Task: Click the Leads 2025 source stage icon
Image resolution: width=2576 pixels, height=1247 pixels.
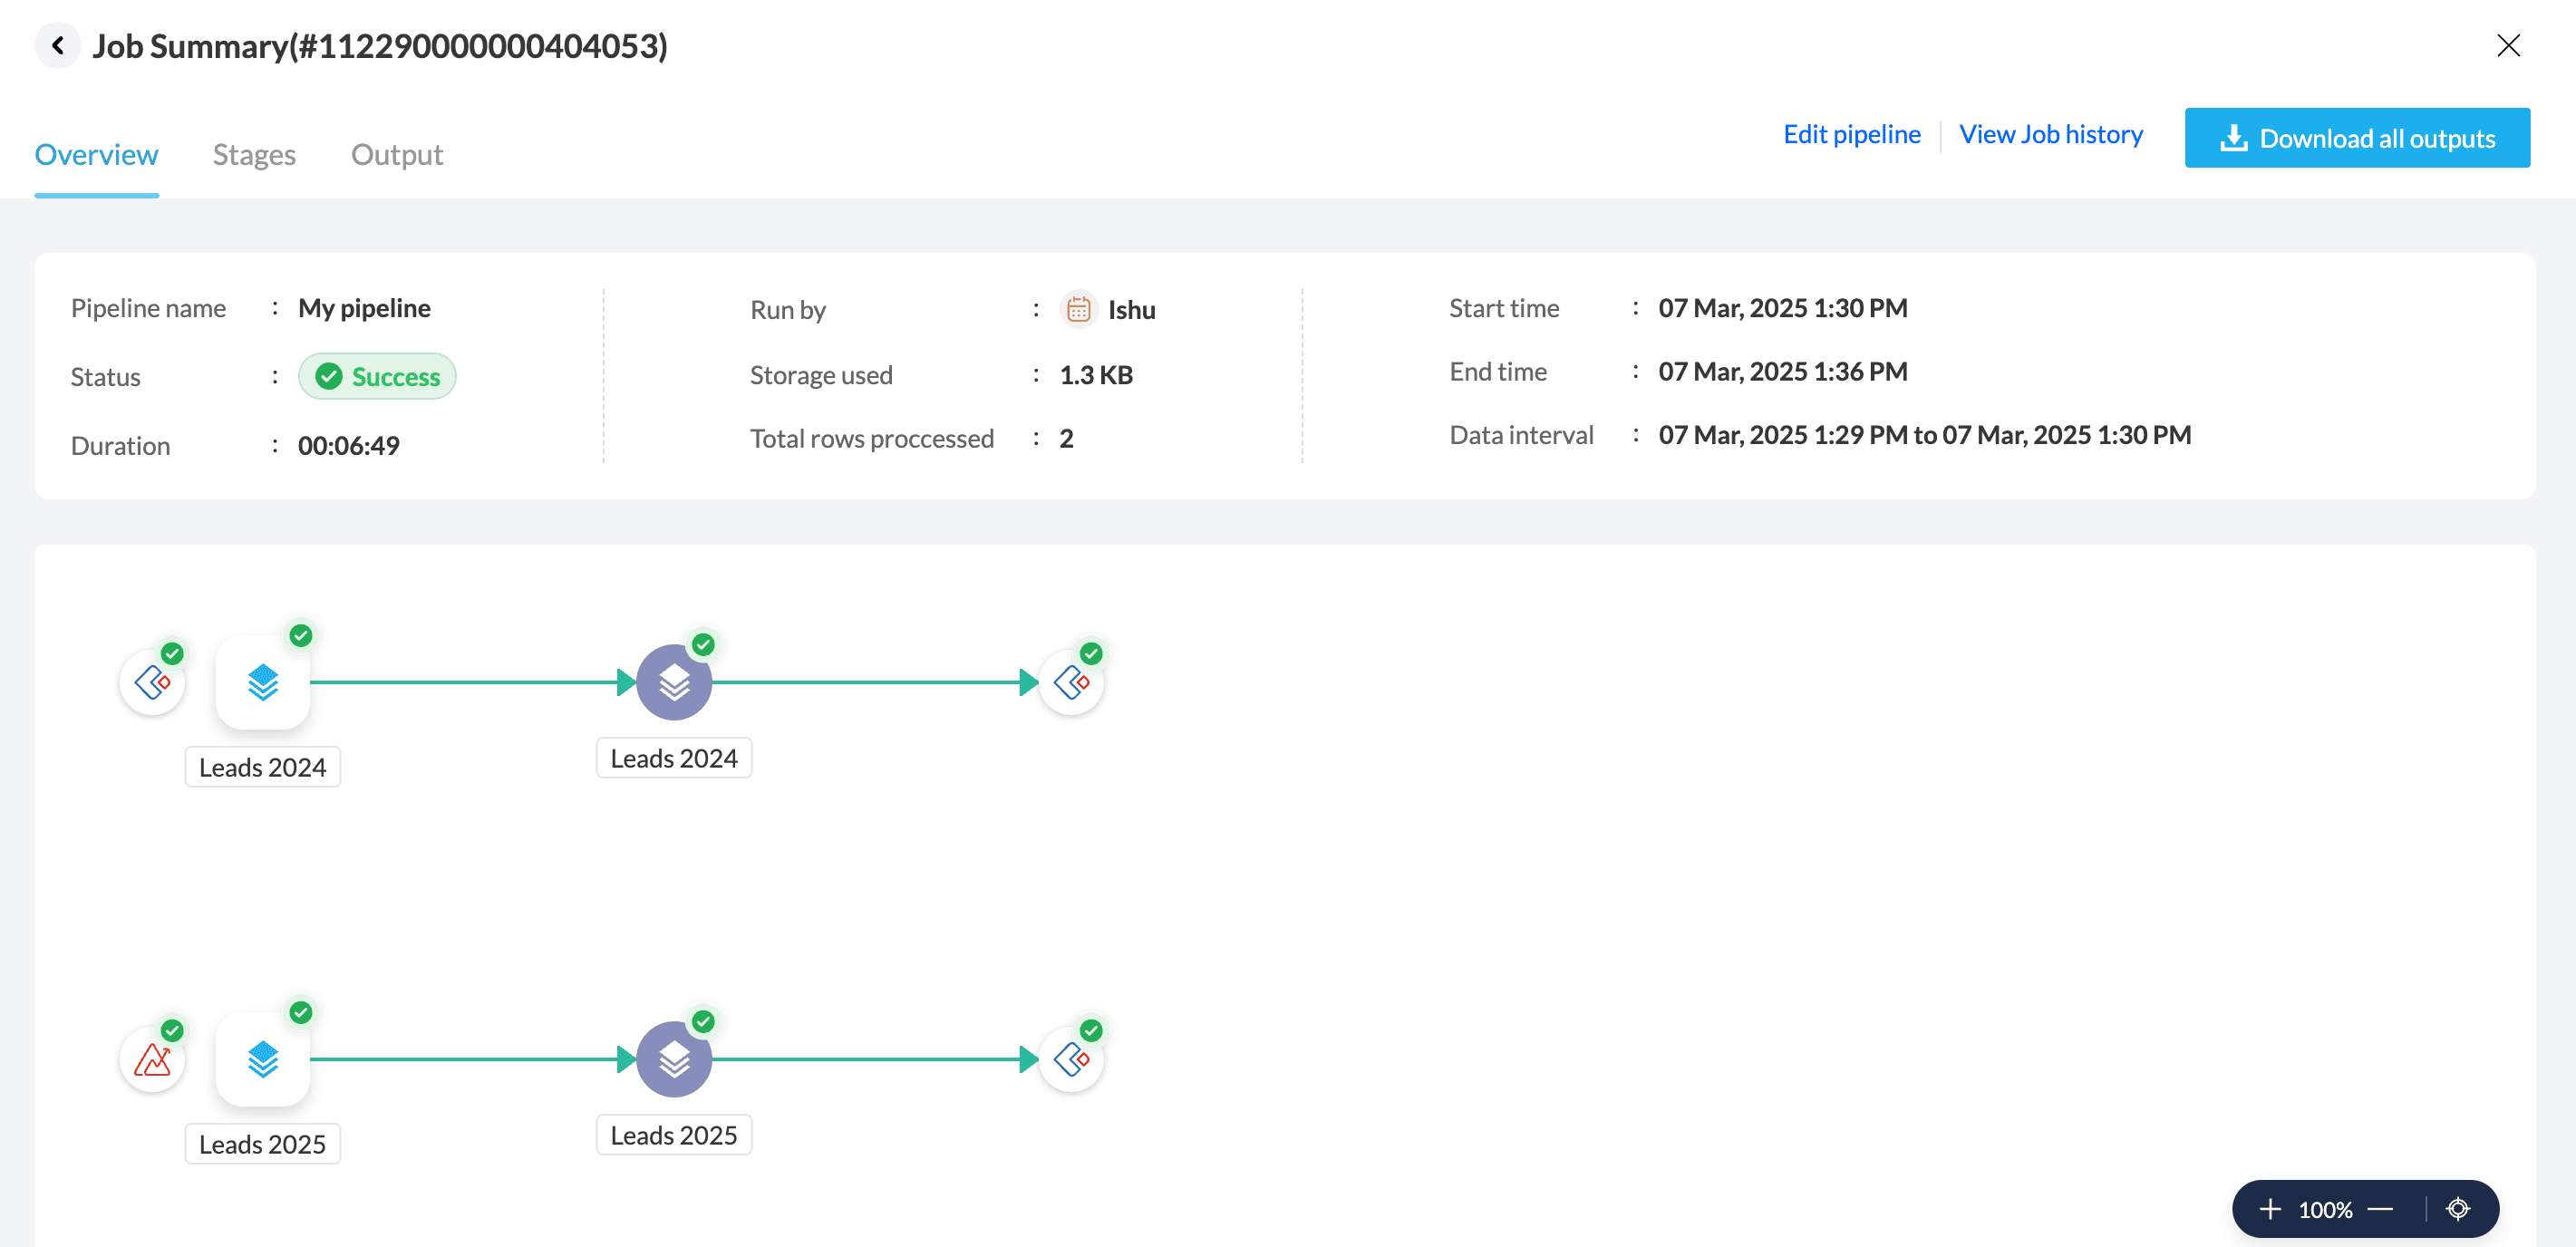Action: [263, 1059]
